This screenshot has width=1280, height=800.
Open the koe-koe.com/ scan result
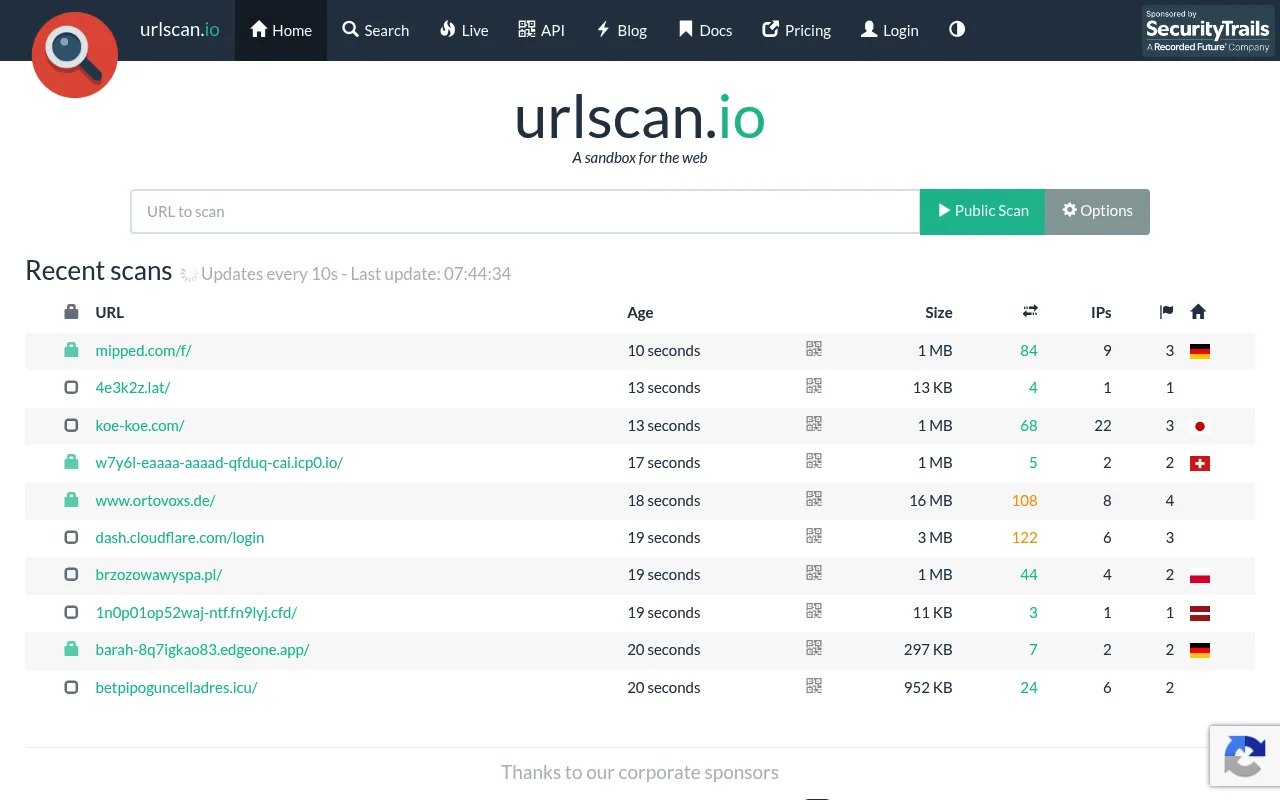[x=140, y=425]
